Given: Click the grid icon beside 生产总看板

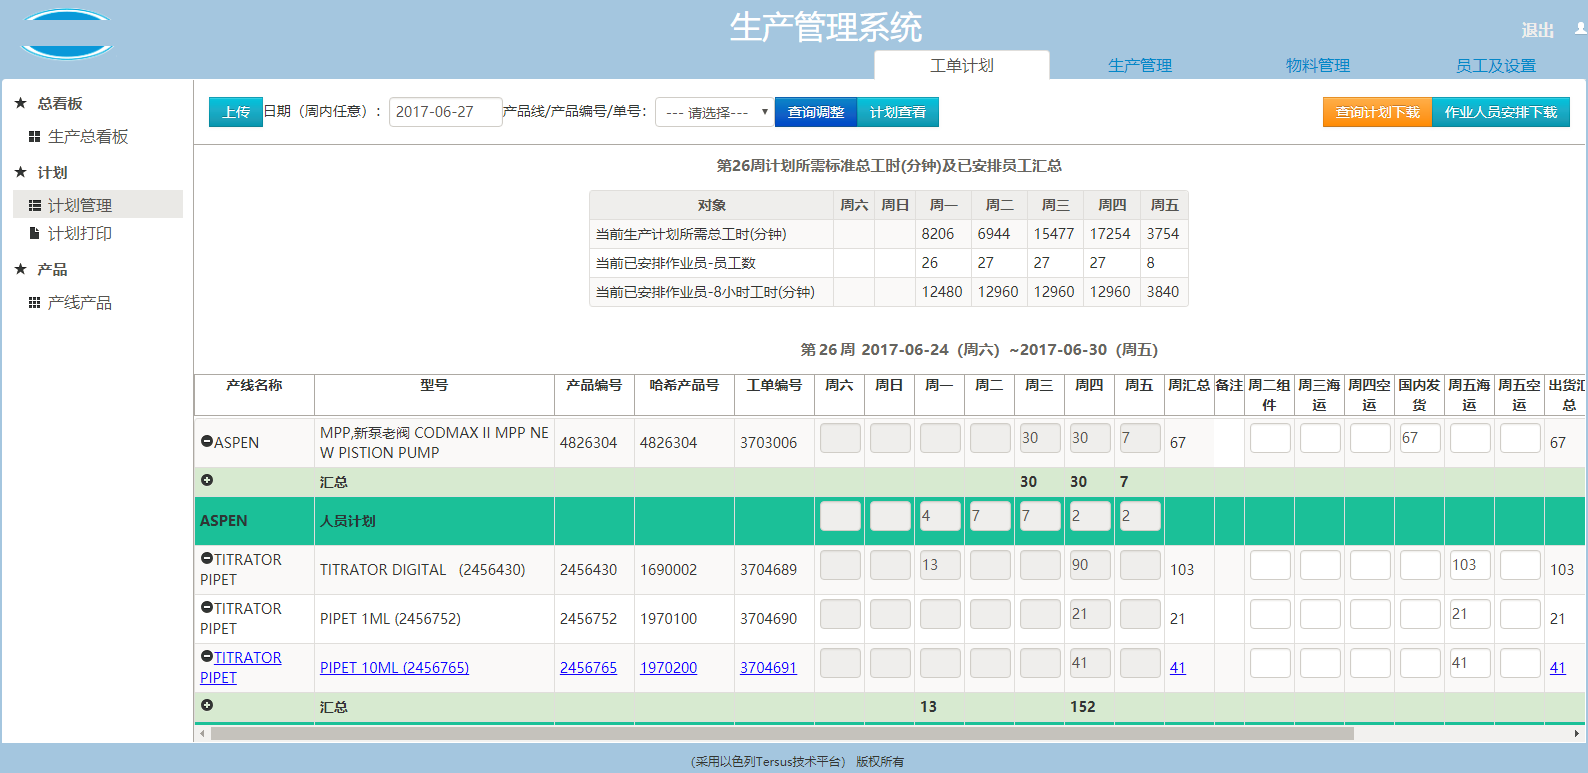Looking at the screenshot, I should pyautogui.click(x=34, y=136).
